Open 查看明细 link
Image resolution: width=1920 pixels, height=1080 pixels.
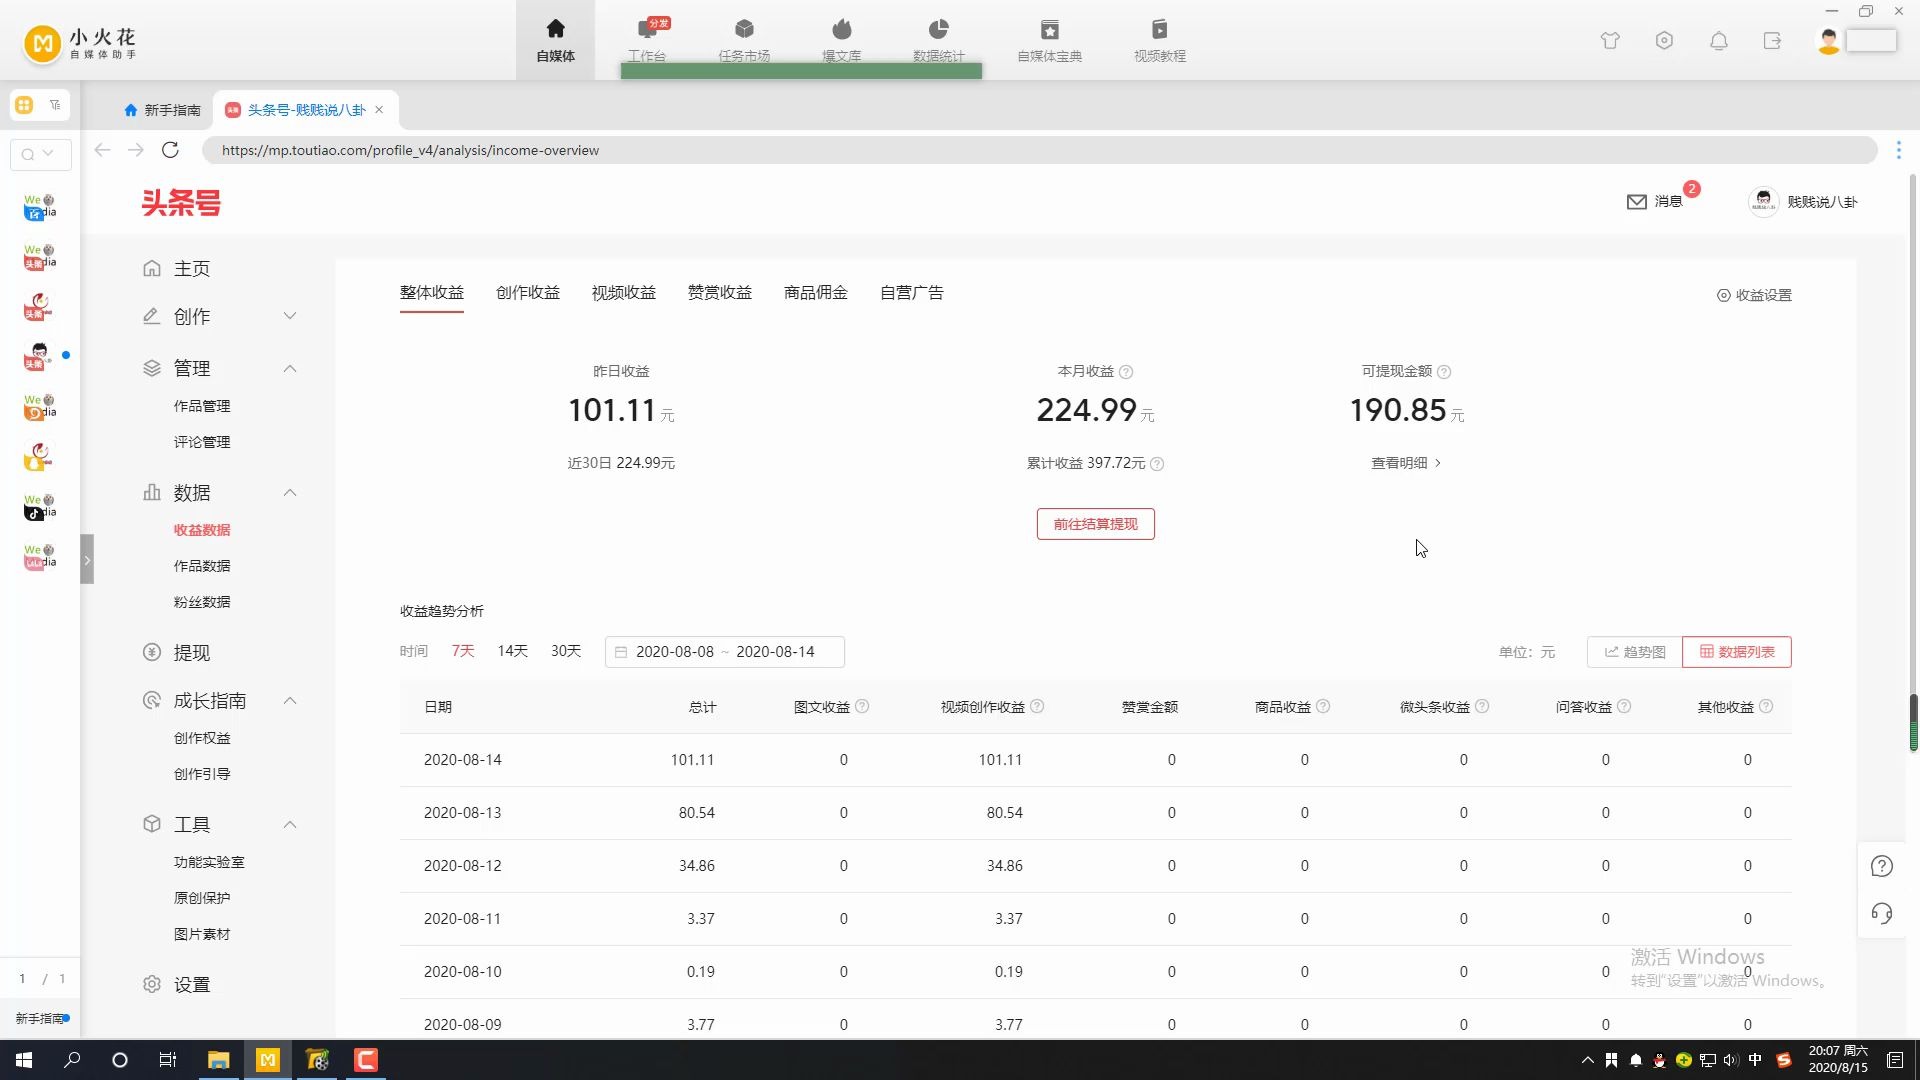[1406, 463]
